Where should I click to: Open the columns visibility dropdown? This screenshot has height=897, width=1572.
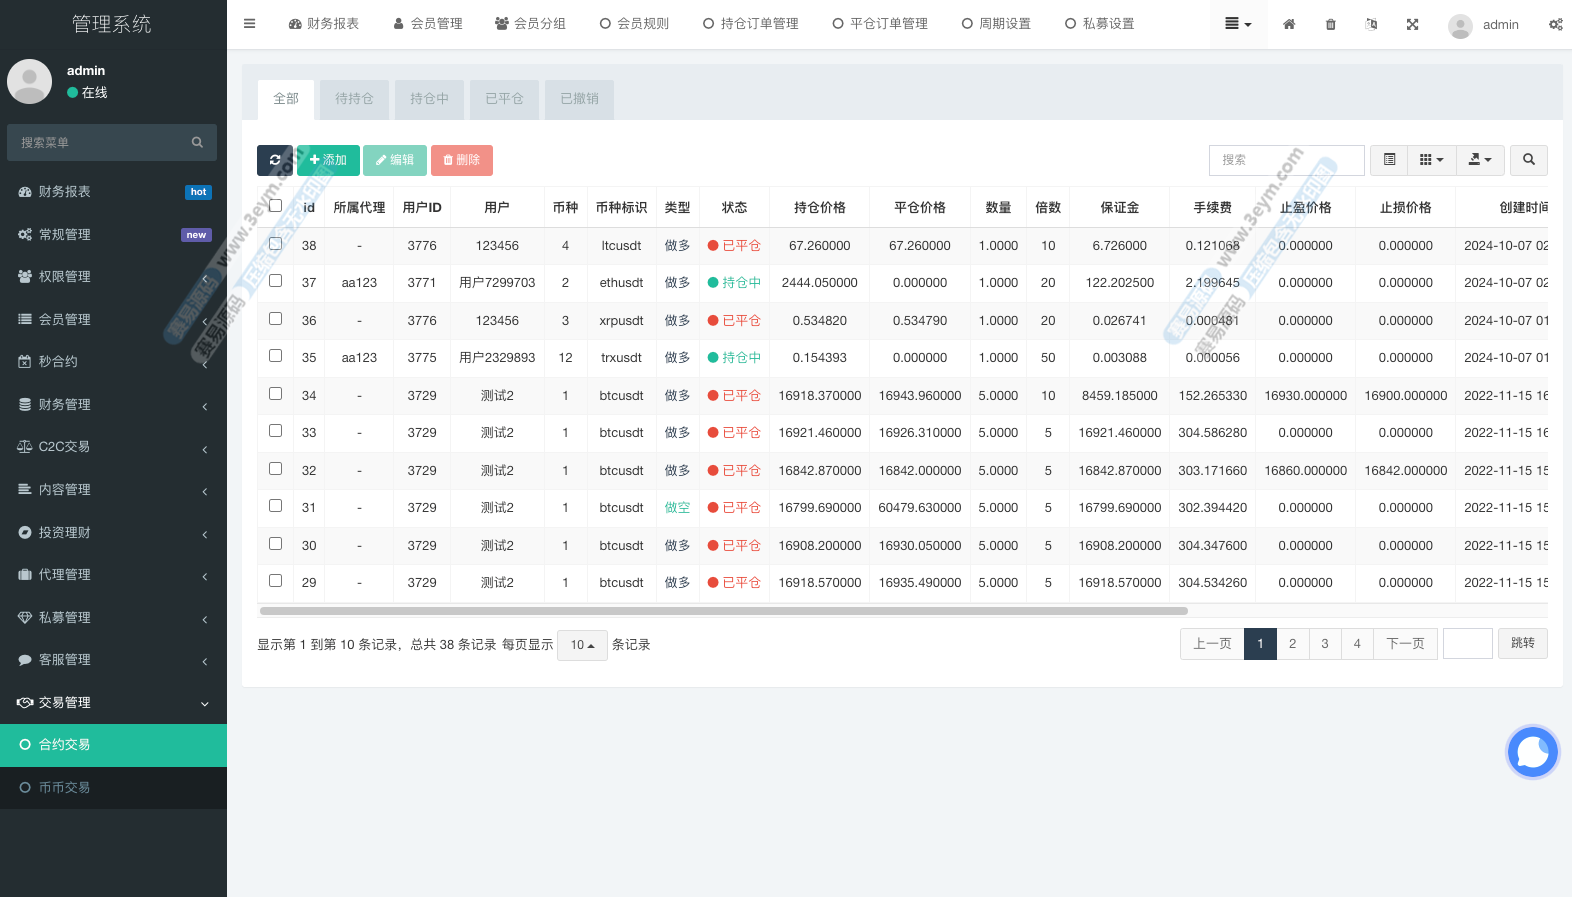pyautogui.click(x=1431, y=160)
